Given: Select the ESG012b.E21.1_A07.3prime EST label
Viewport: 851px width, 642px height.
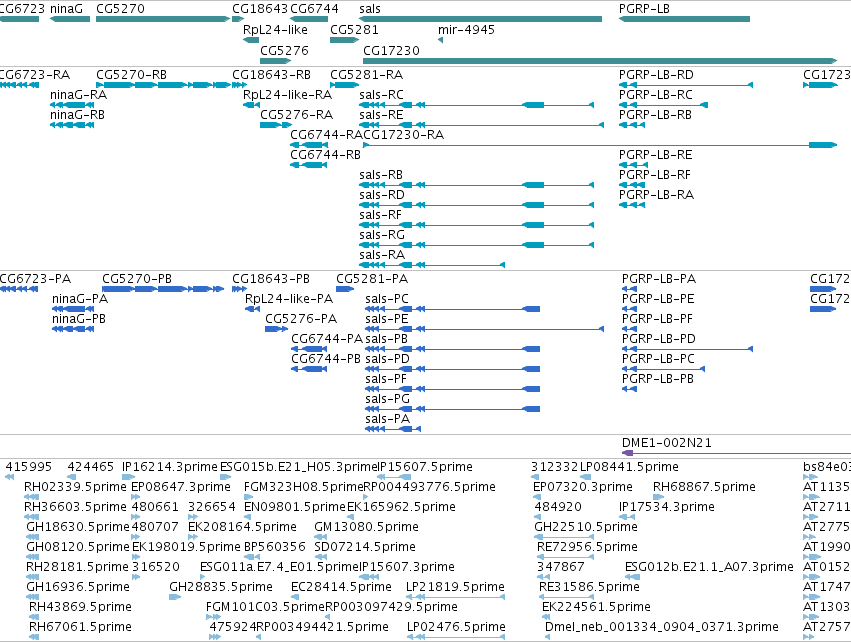Looking at the screenshot, I should tap(709, 567).
